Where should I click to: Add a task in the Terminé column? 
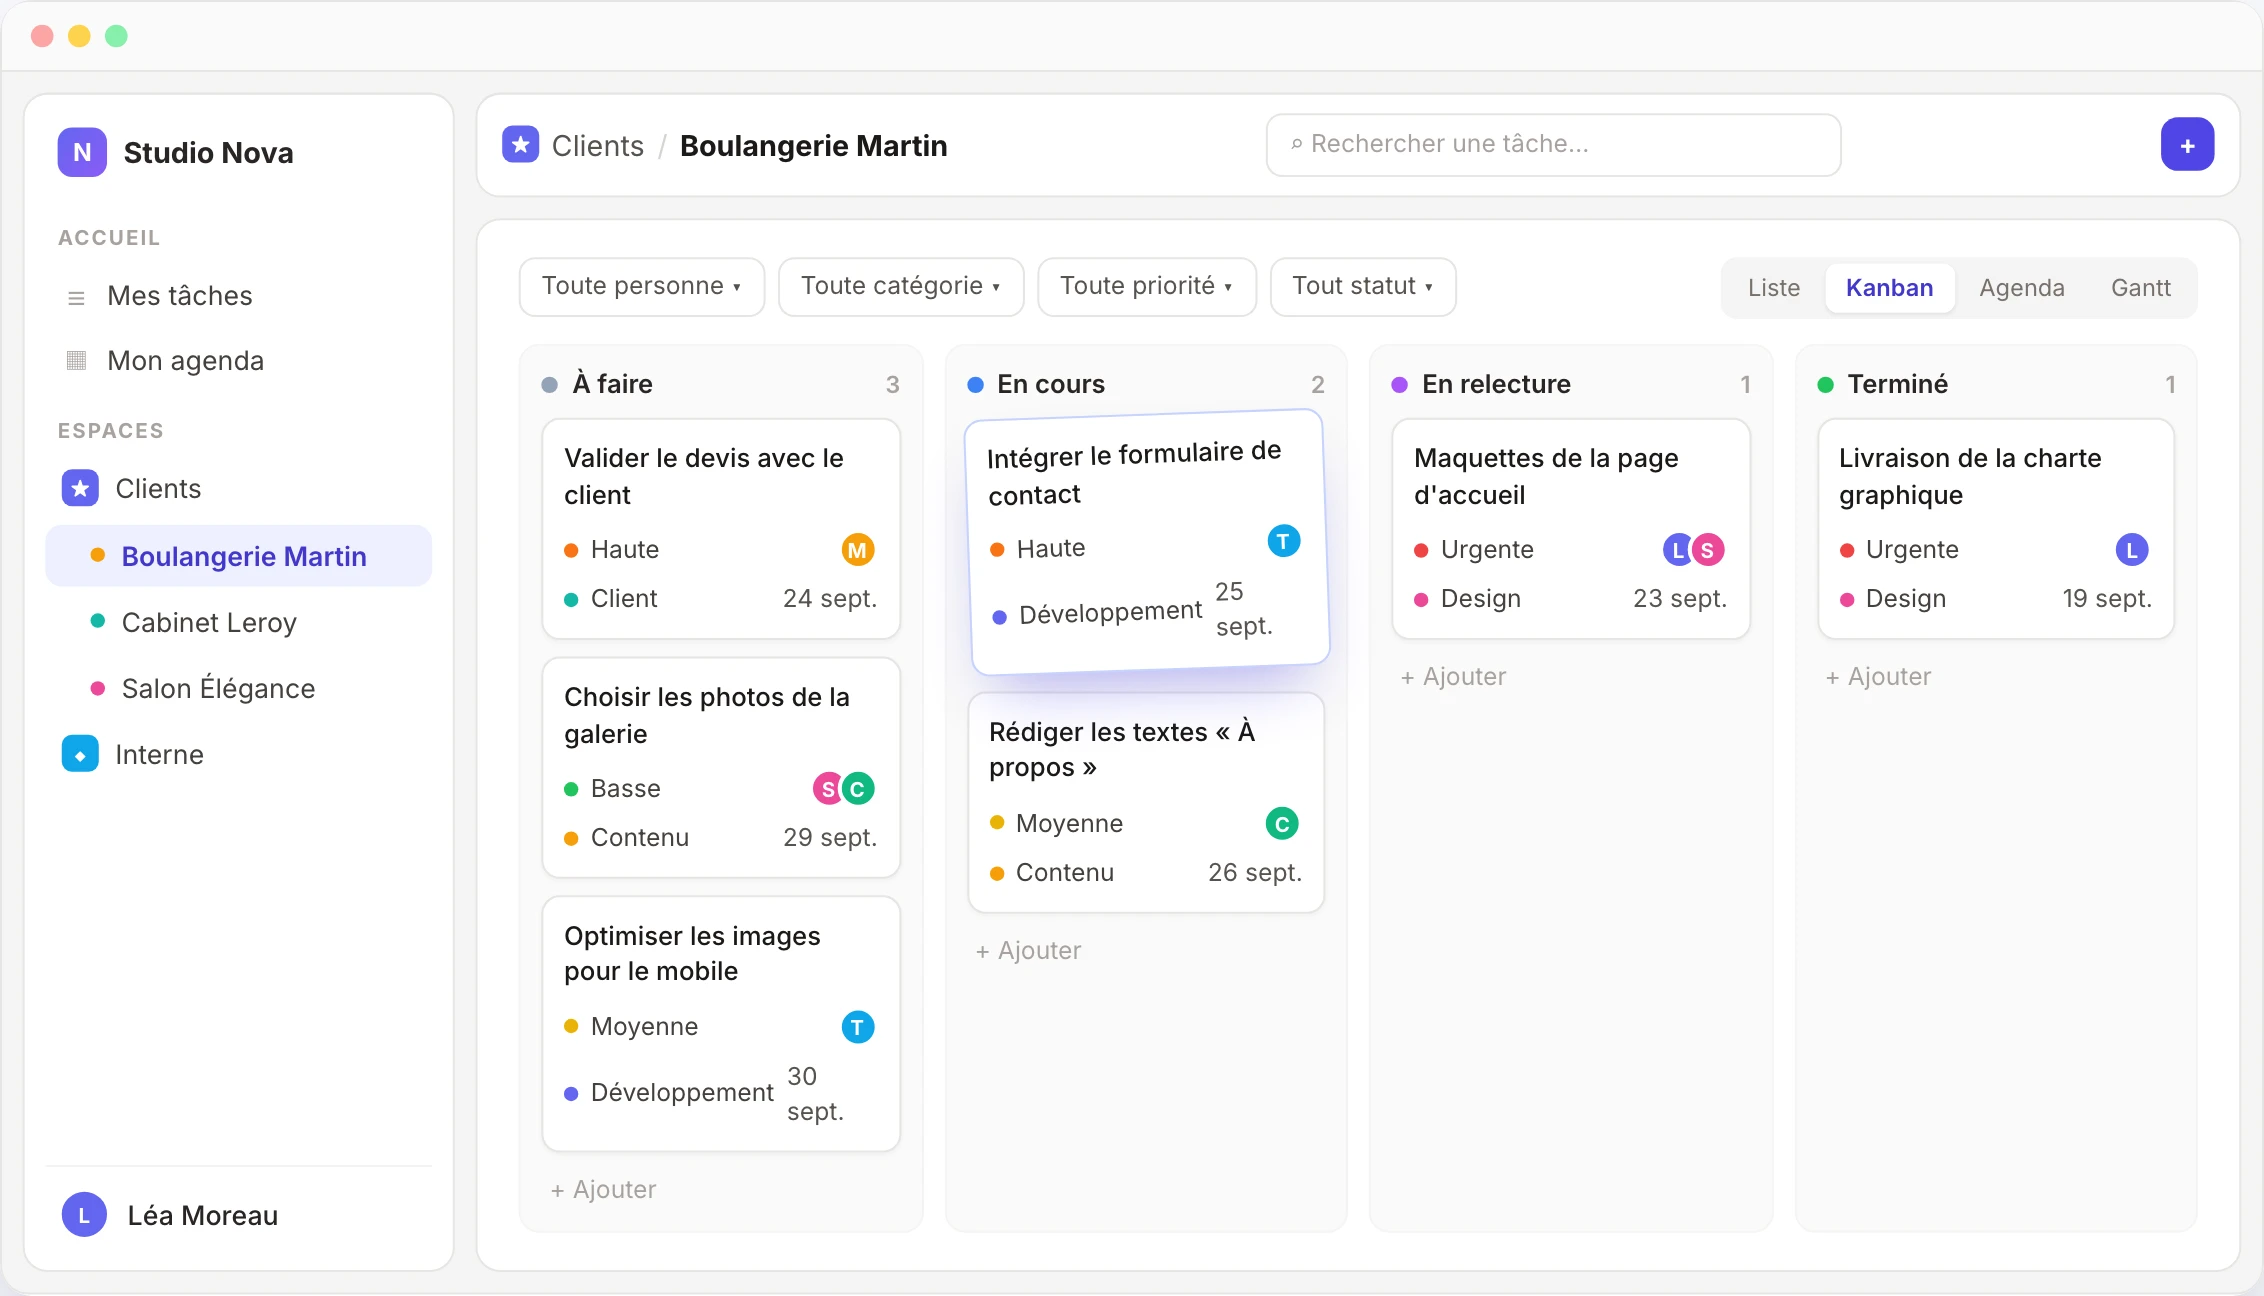pos(1878,677)
